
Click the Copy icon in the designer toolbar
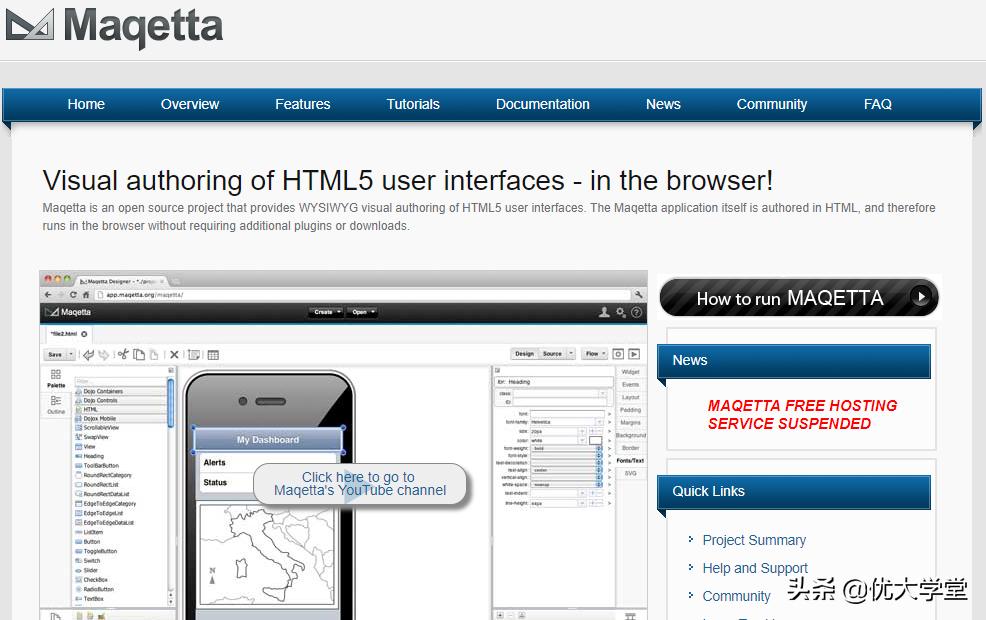(x=140, y=355)
